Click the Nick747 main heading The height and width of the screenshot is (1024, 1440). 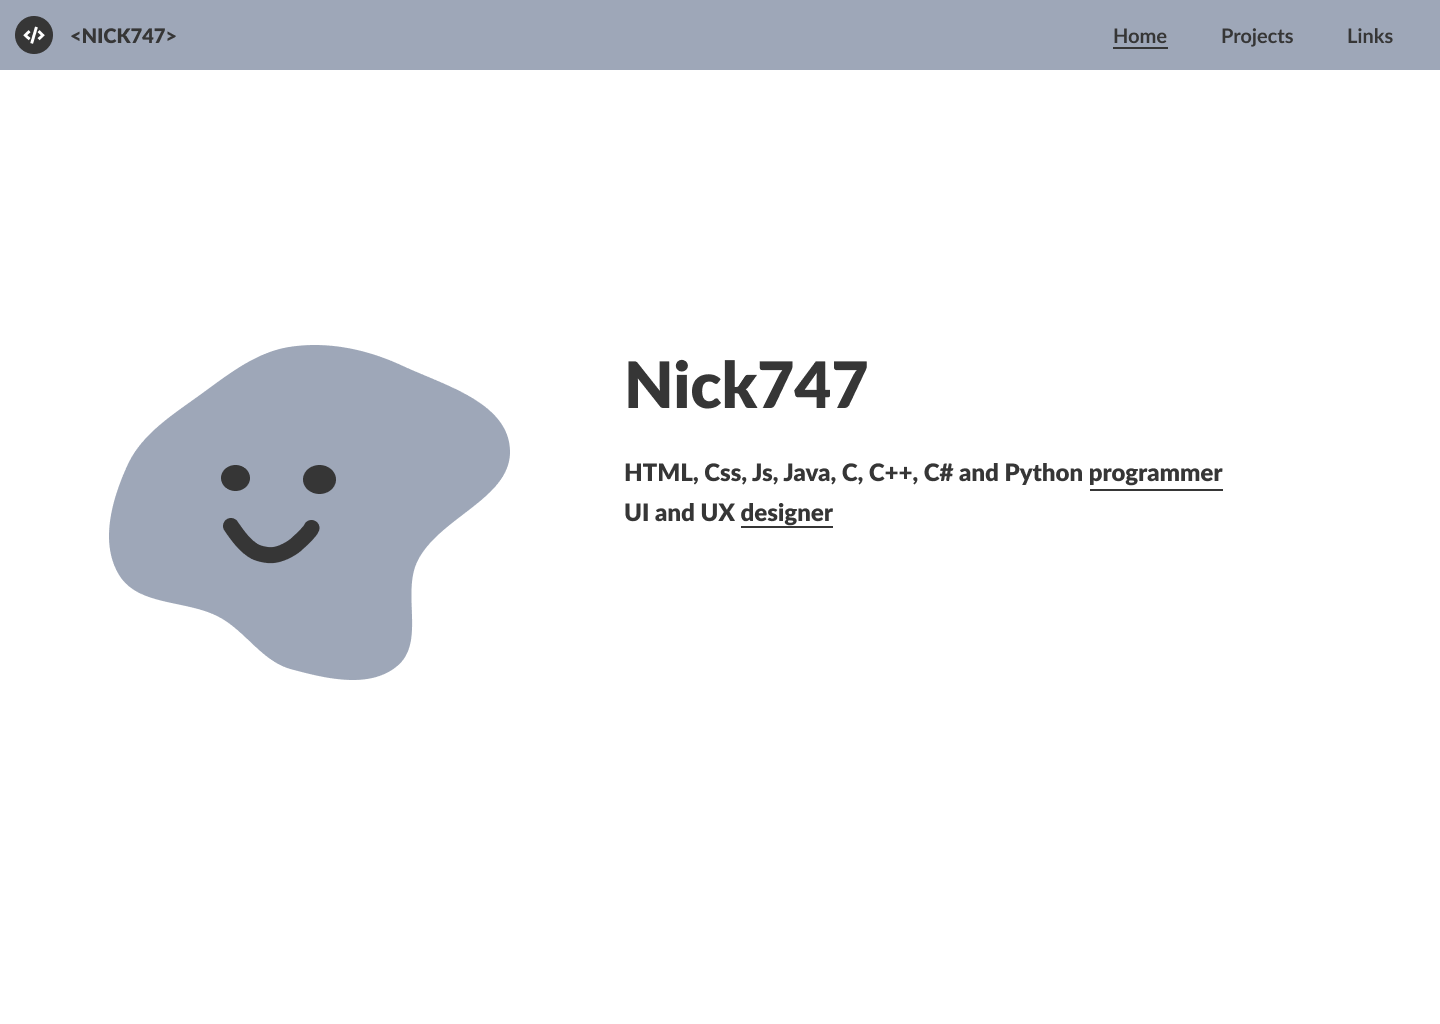[746, 385]
